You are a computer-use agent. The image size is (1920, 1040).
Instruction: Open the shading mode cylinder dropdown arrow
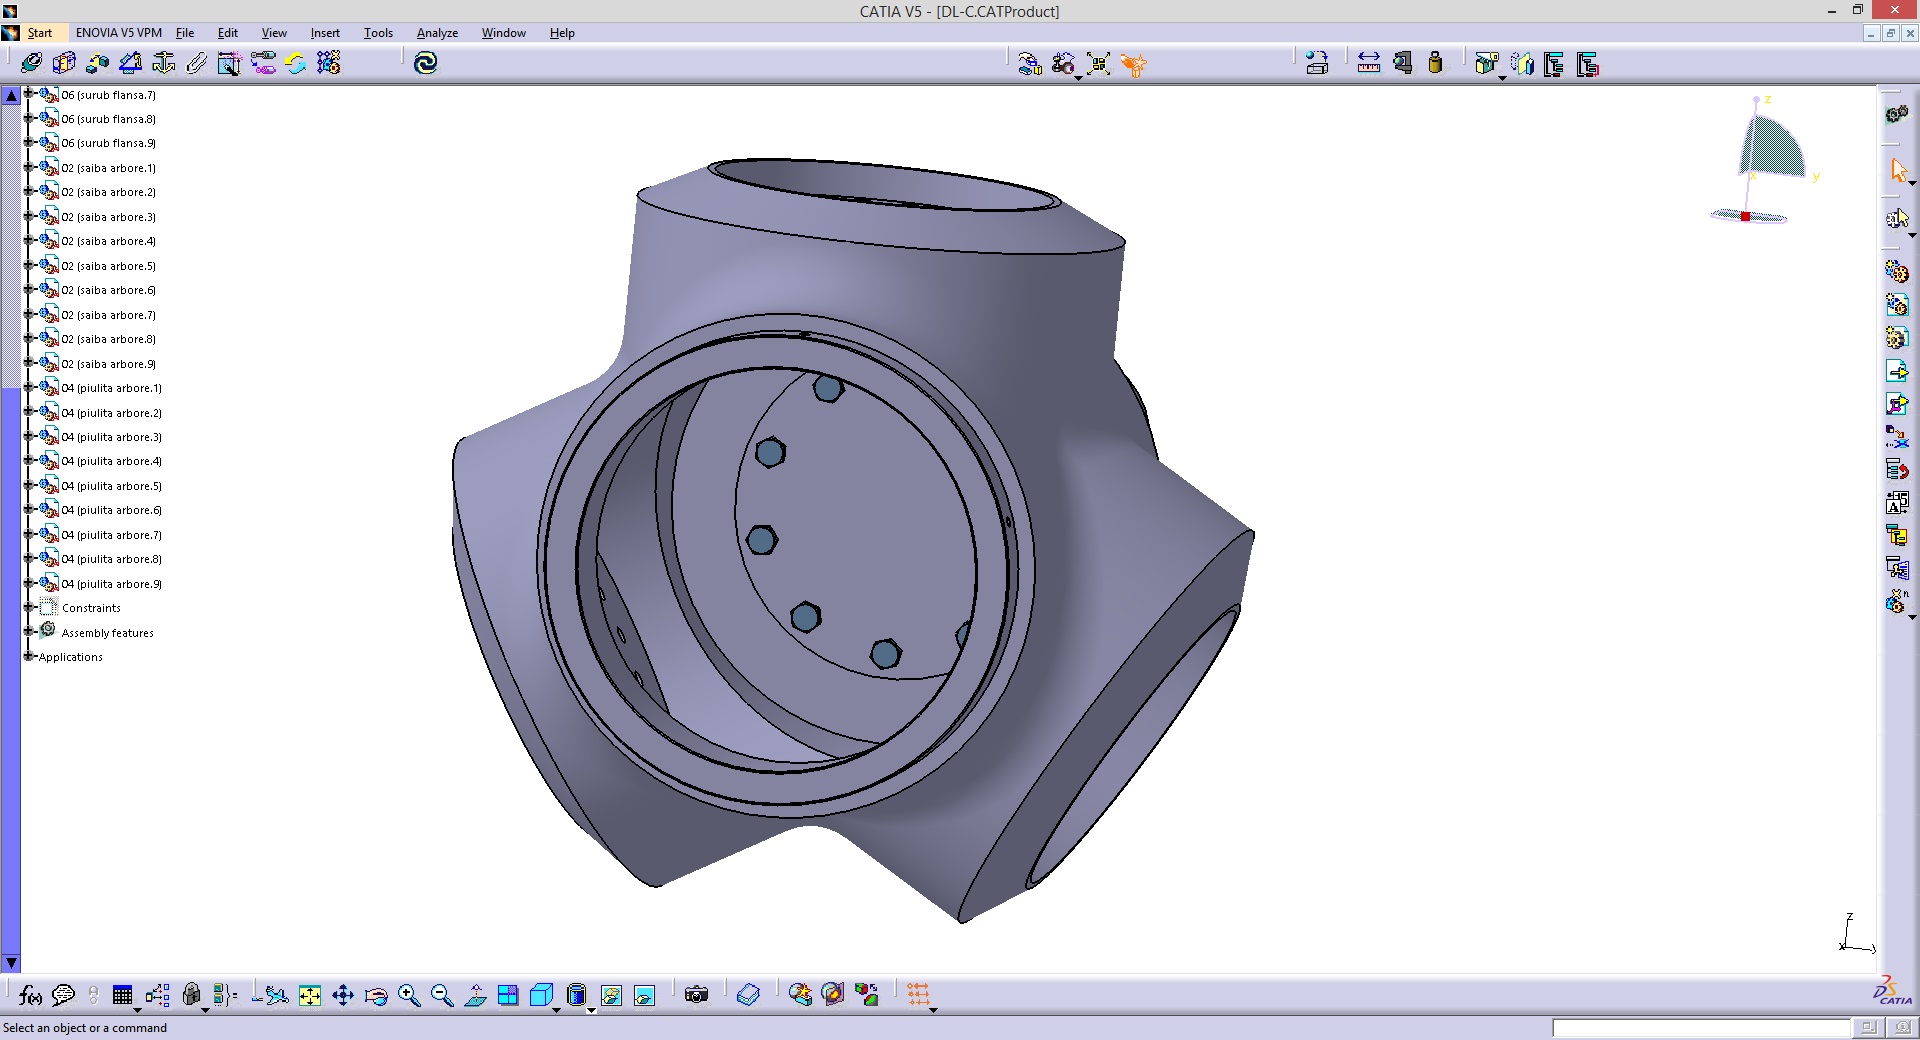591,1009
